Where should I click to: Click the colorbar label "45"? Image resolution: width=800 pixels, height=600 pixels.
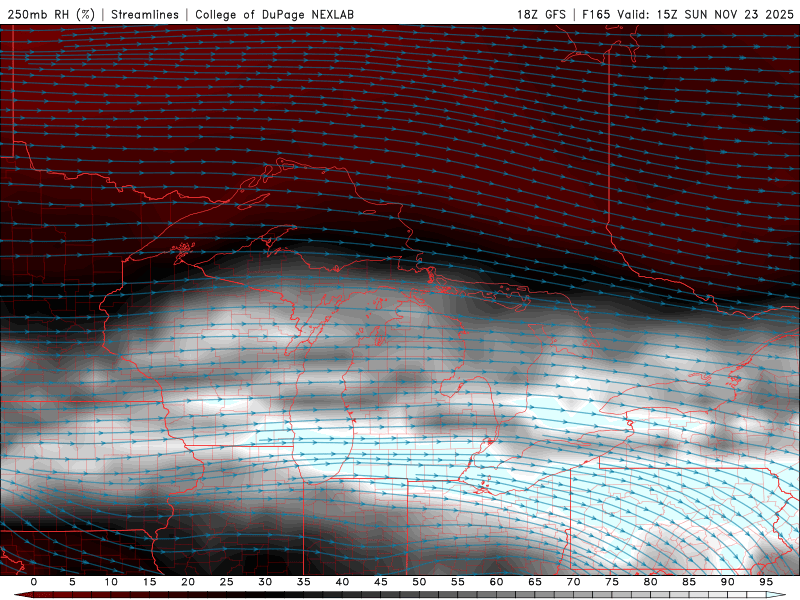point(381,582)
